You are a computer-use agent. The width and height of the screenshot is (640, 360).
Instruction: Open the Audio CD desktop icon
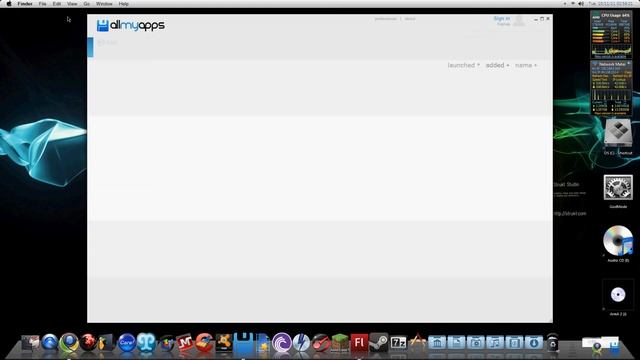pos(618,244)
